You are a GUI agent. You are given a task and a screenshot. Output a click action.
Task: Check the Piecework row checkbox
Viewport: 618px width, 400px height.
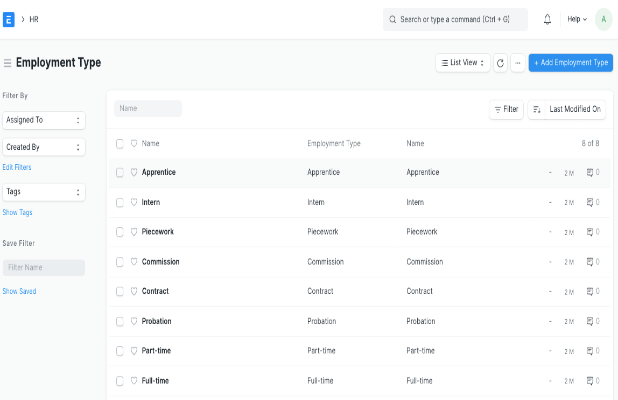(120, 232)
